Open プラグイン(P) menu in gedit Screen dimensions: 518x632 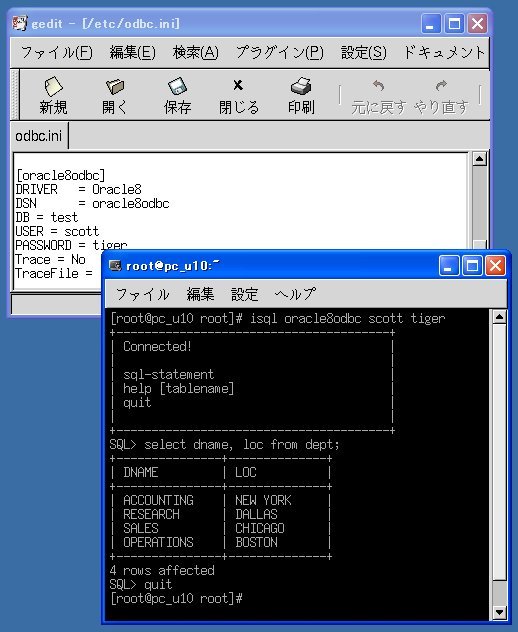pyautogui.click(x=279, y=52)
